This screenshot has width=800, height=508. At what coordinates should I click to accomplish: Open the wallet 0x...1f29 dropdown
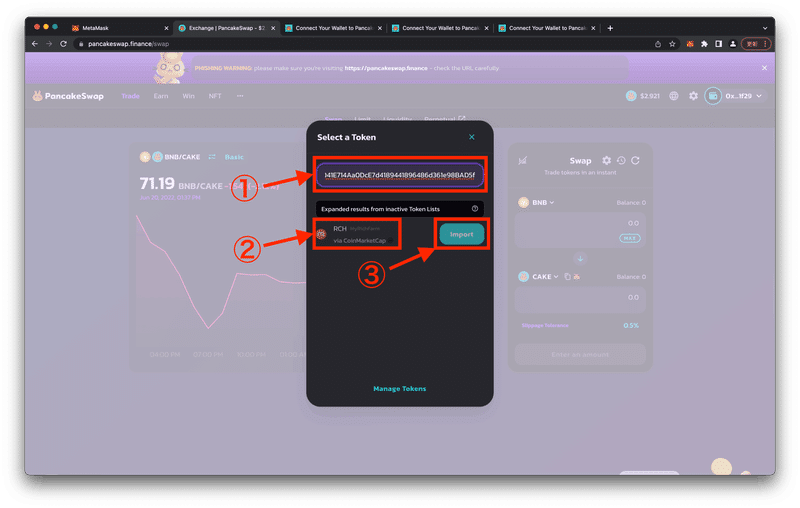(743, 96)
